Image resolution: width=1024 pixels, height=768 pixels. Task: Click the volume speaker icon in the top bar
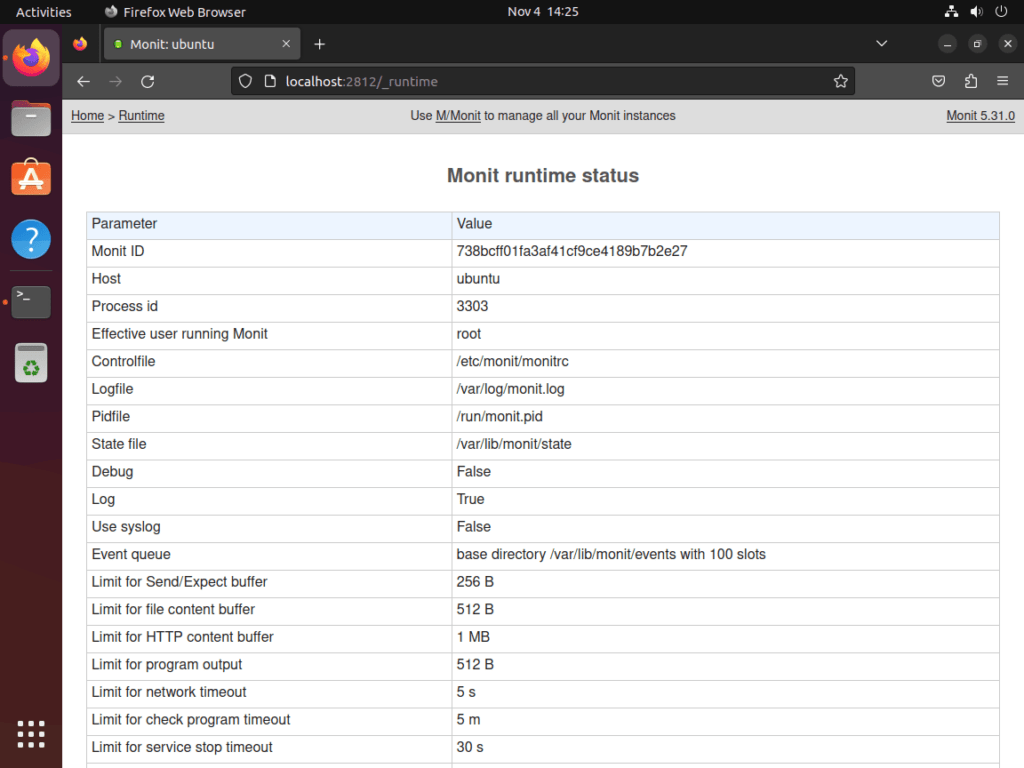click(976, 11)
